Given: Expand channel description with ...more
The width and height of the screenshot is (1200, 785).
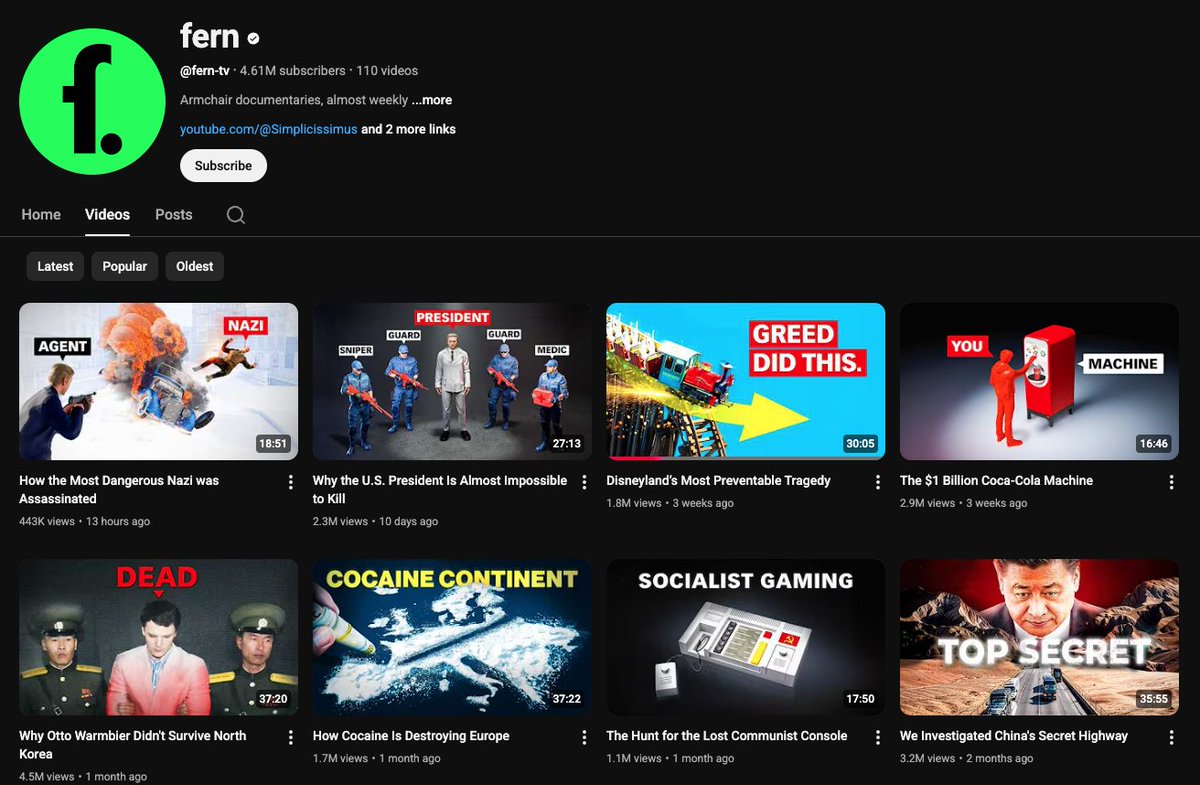Looking at the screenshot, I should coord(432,100).
